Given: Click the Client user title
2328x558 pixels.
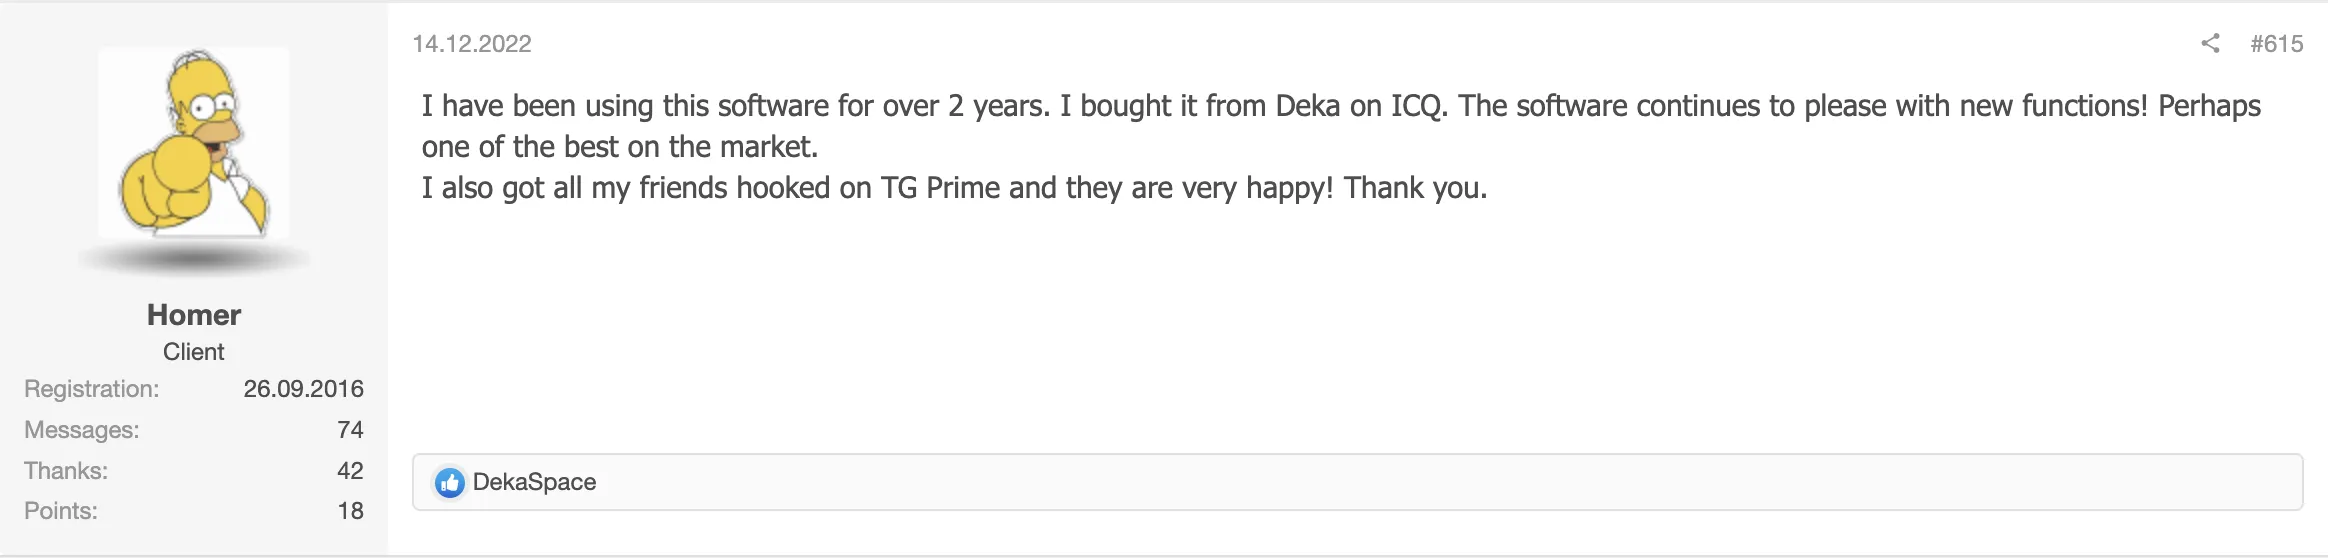Looking at the screenshot, I should point(194,352).
